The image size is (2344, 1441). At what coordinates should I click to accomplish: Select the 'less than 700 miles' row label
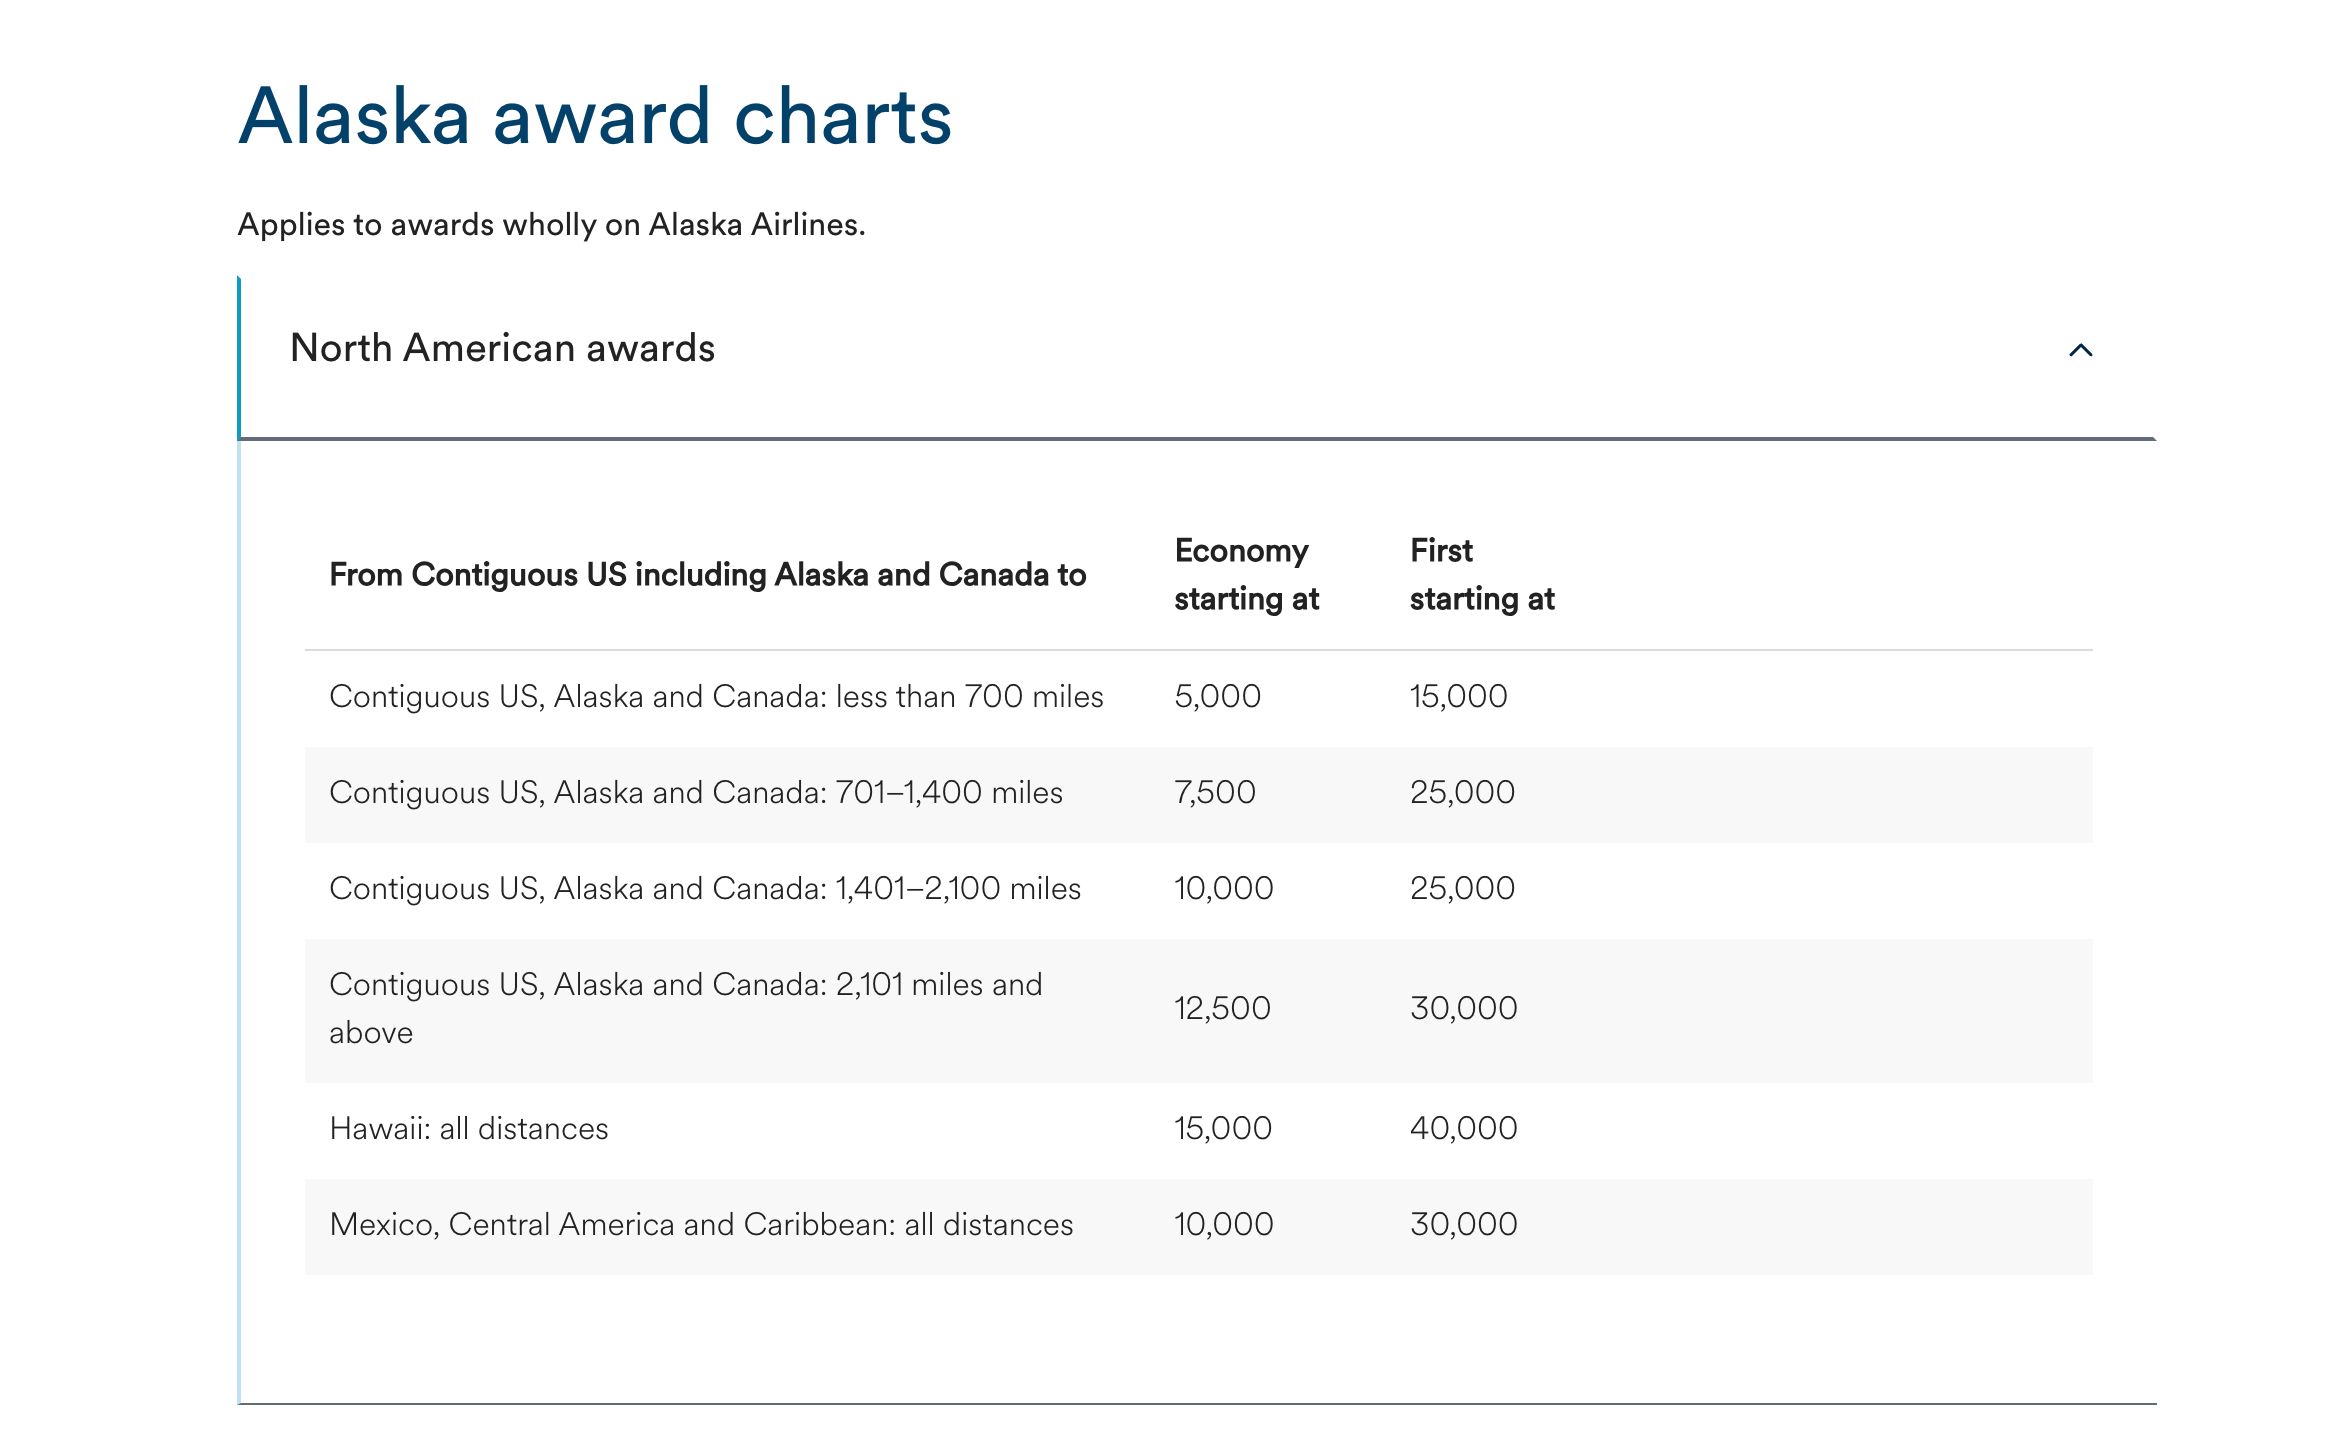point(716,696)
